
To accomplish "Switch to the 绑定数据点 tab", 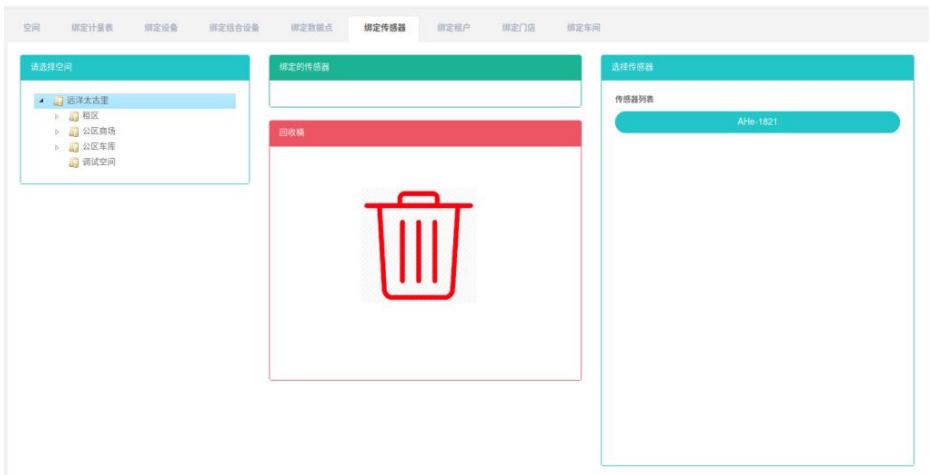I will click(309, 27).
